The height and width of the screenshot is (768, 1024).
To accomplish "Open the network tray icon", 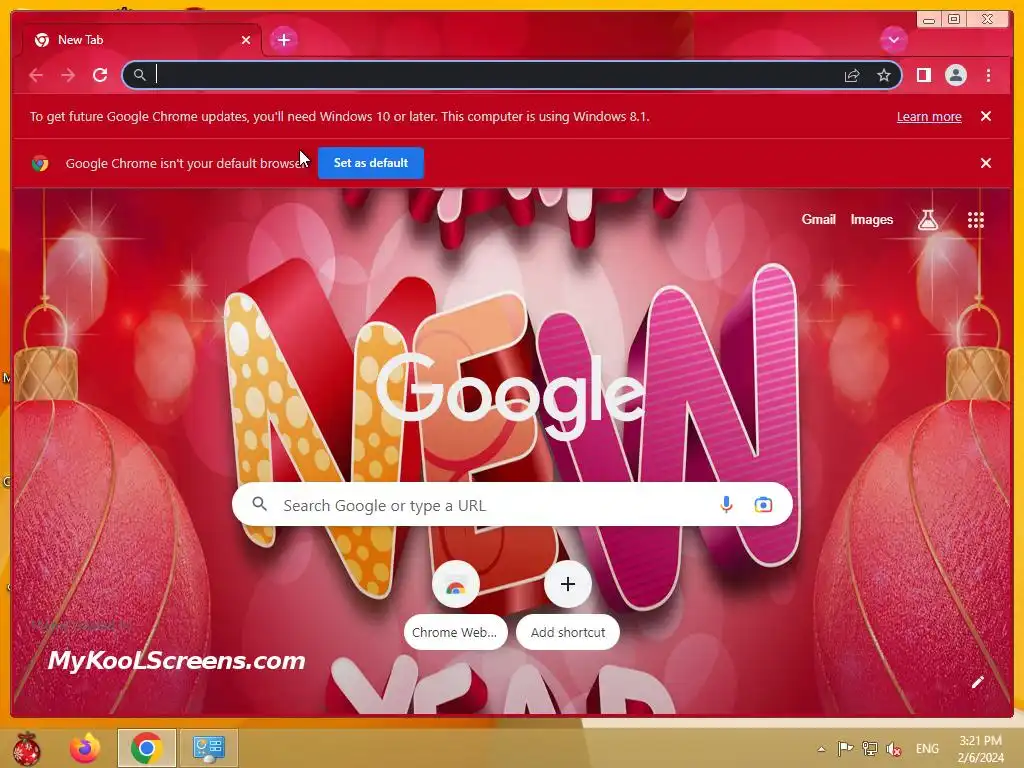I will [x=869, y=749].
